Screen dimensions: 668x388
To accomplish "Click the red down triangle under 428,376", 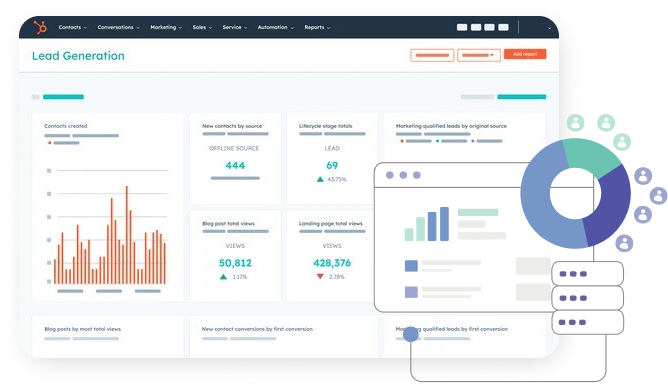I will coord(320,276).
